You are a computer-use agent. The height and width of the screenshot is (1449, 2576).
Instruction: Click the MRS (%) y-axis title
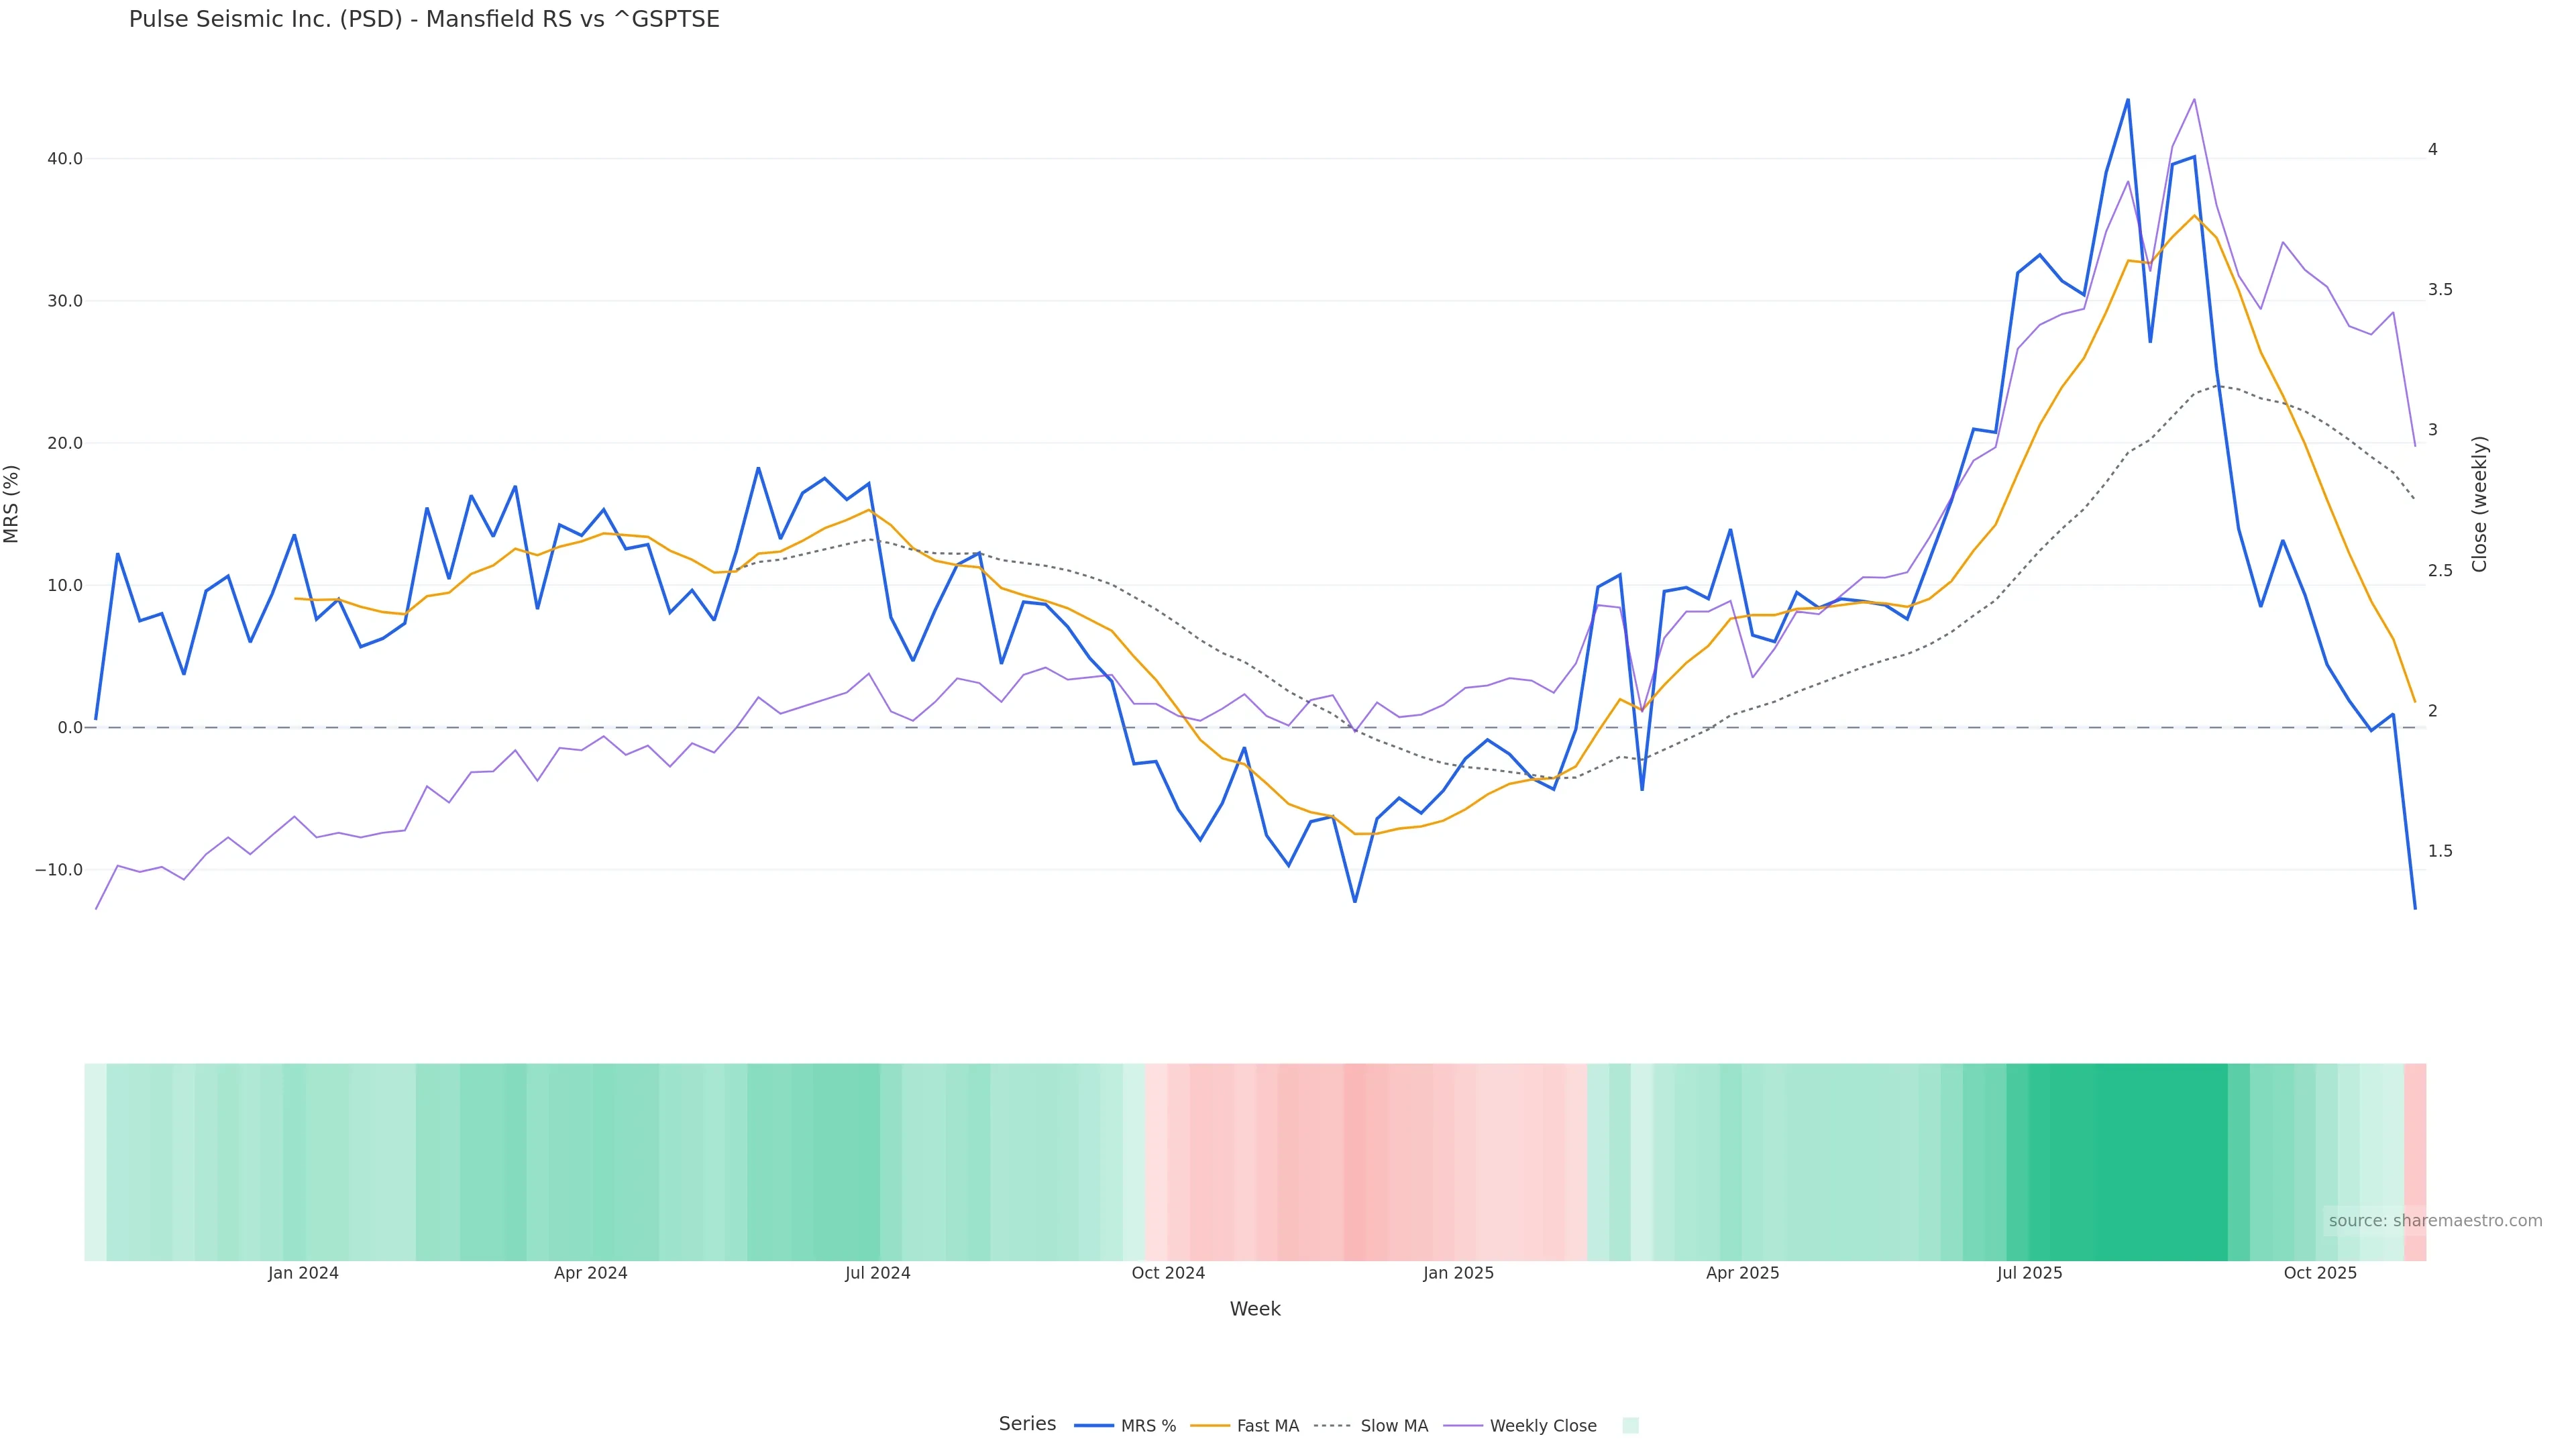(12, 504)
